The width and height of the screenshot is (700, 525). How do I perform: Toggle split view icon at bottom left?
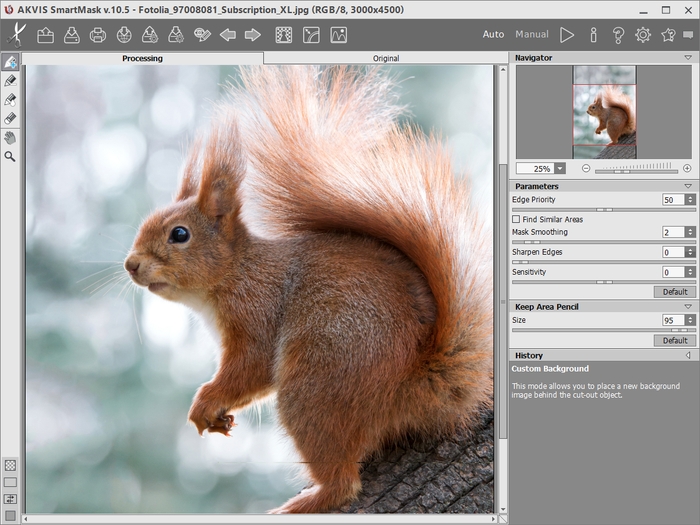(x=10, y=499)
